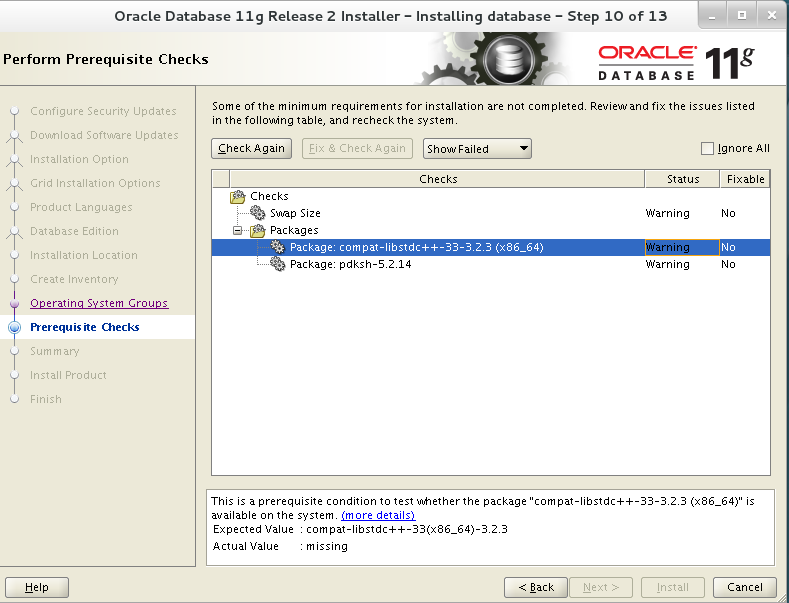Click the Download Software Updates step
Screen dimensions: 789x603
[x=104, y=135]
